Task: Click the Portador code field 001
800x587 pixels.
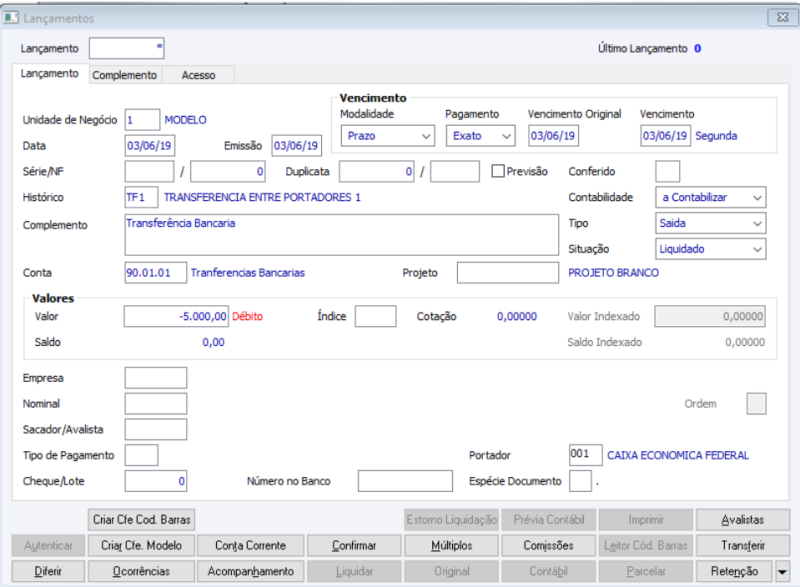Action: pyautogui.click(x=585, y=455)
